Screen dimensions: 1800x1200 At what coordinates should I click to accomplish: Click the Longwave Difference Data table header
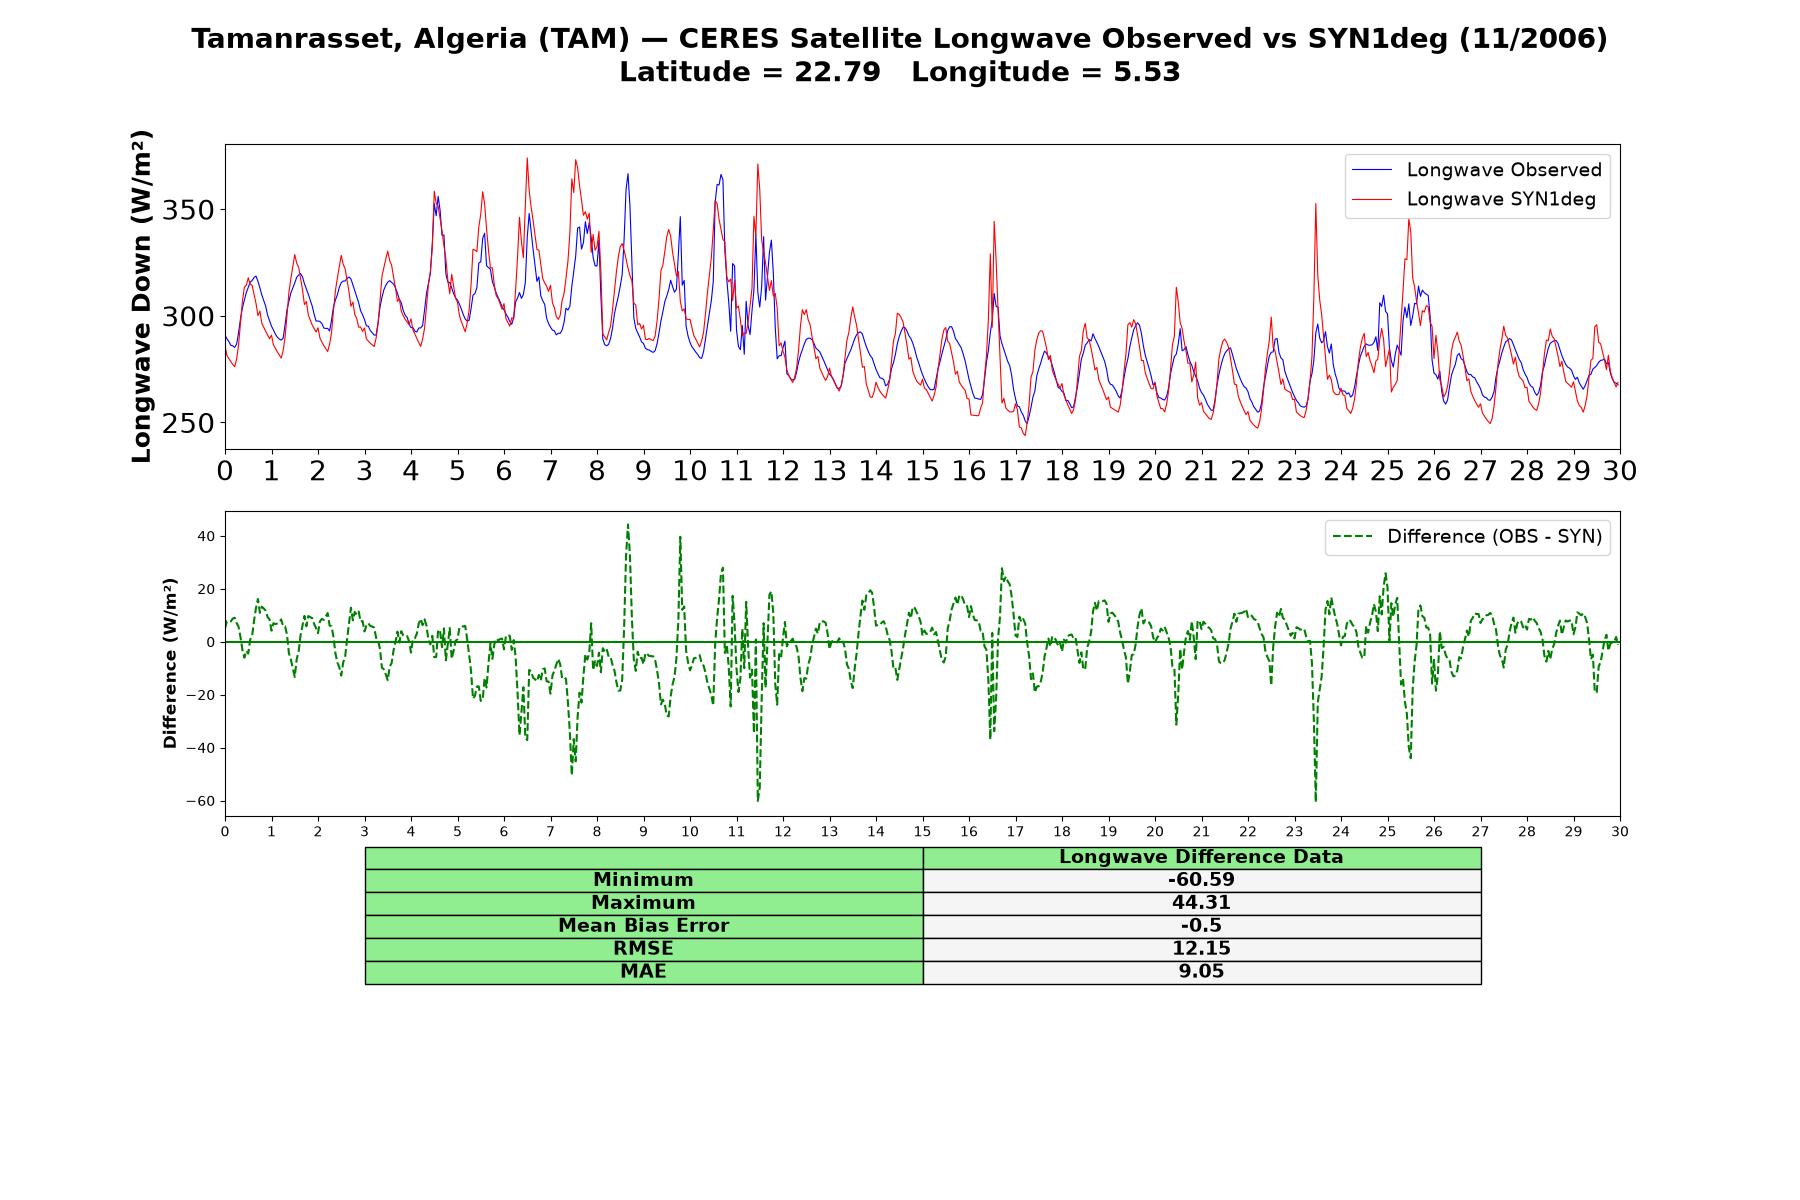click(x=1202, y=857)
